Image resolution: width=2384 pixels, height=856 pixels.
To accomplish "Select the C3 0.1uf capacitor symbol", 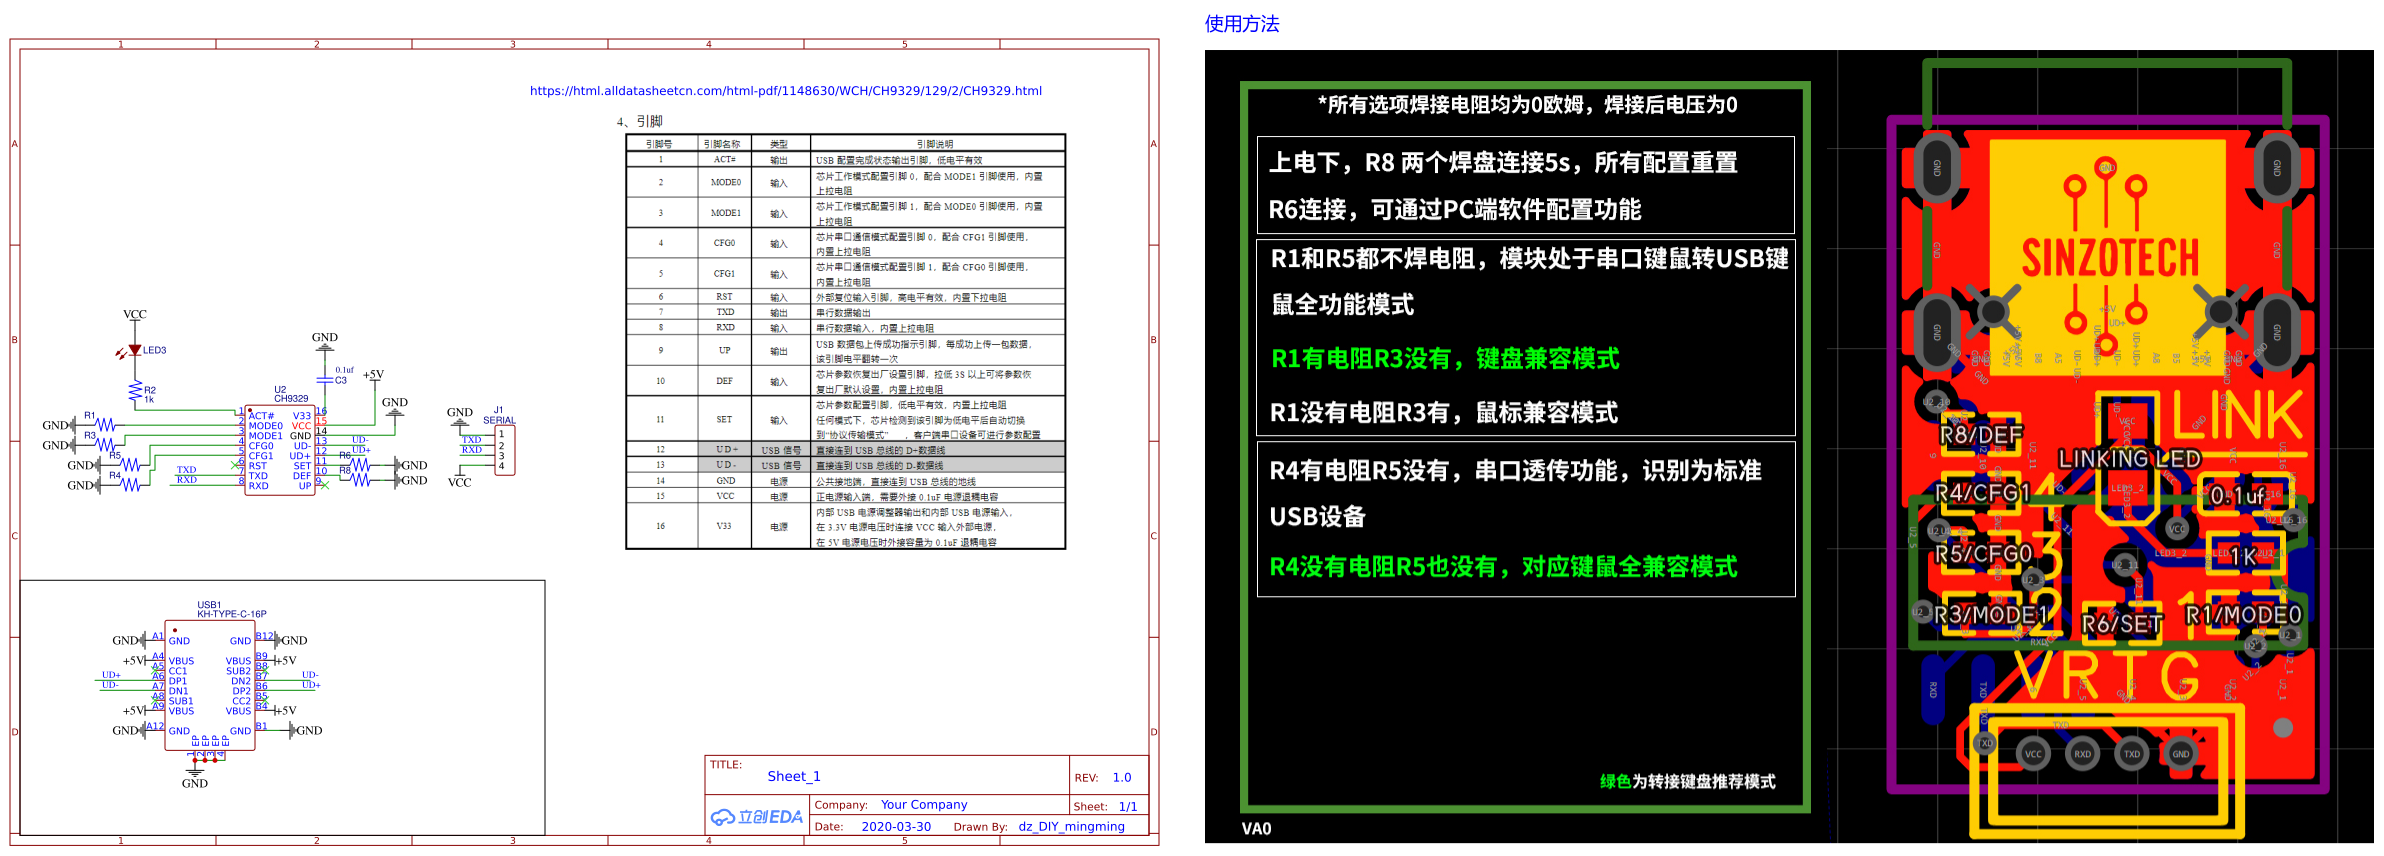I will tap(325, 379).
